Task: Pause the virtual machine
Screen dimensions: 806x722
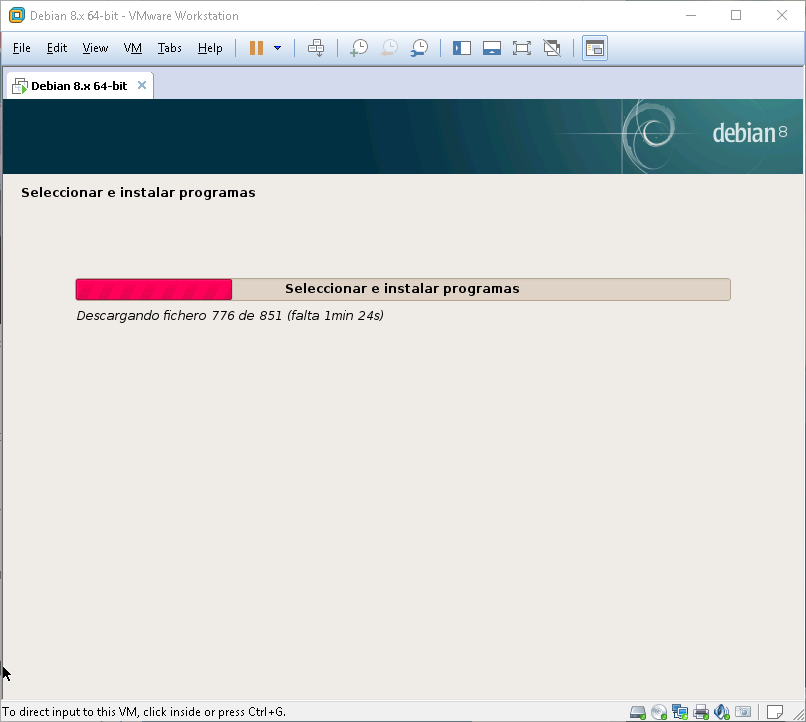Action: tap(256, 48)
